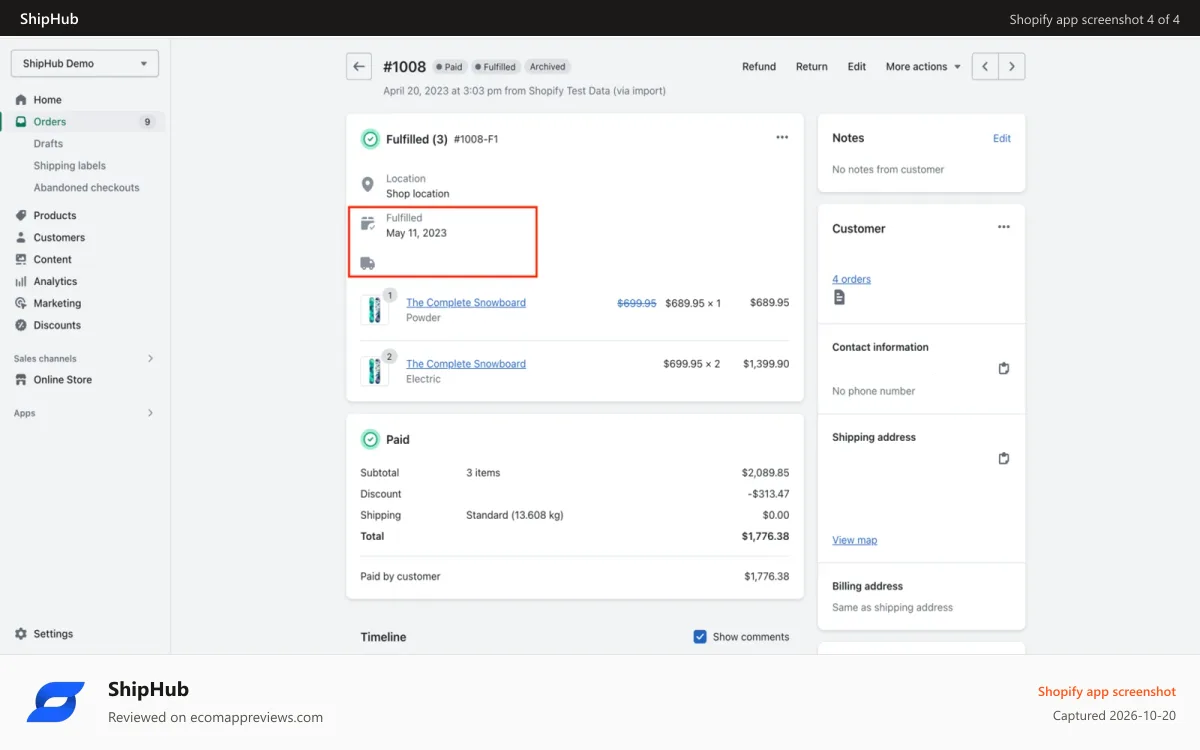Click the Paid badge next to #1008
This screenshot has width=1200, height=750.
(x=449, y=67)
